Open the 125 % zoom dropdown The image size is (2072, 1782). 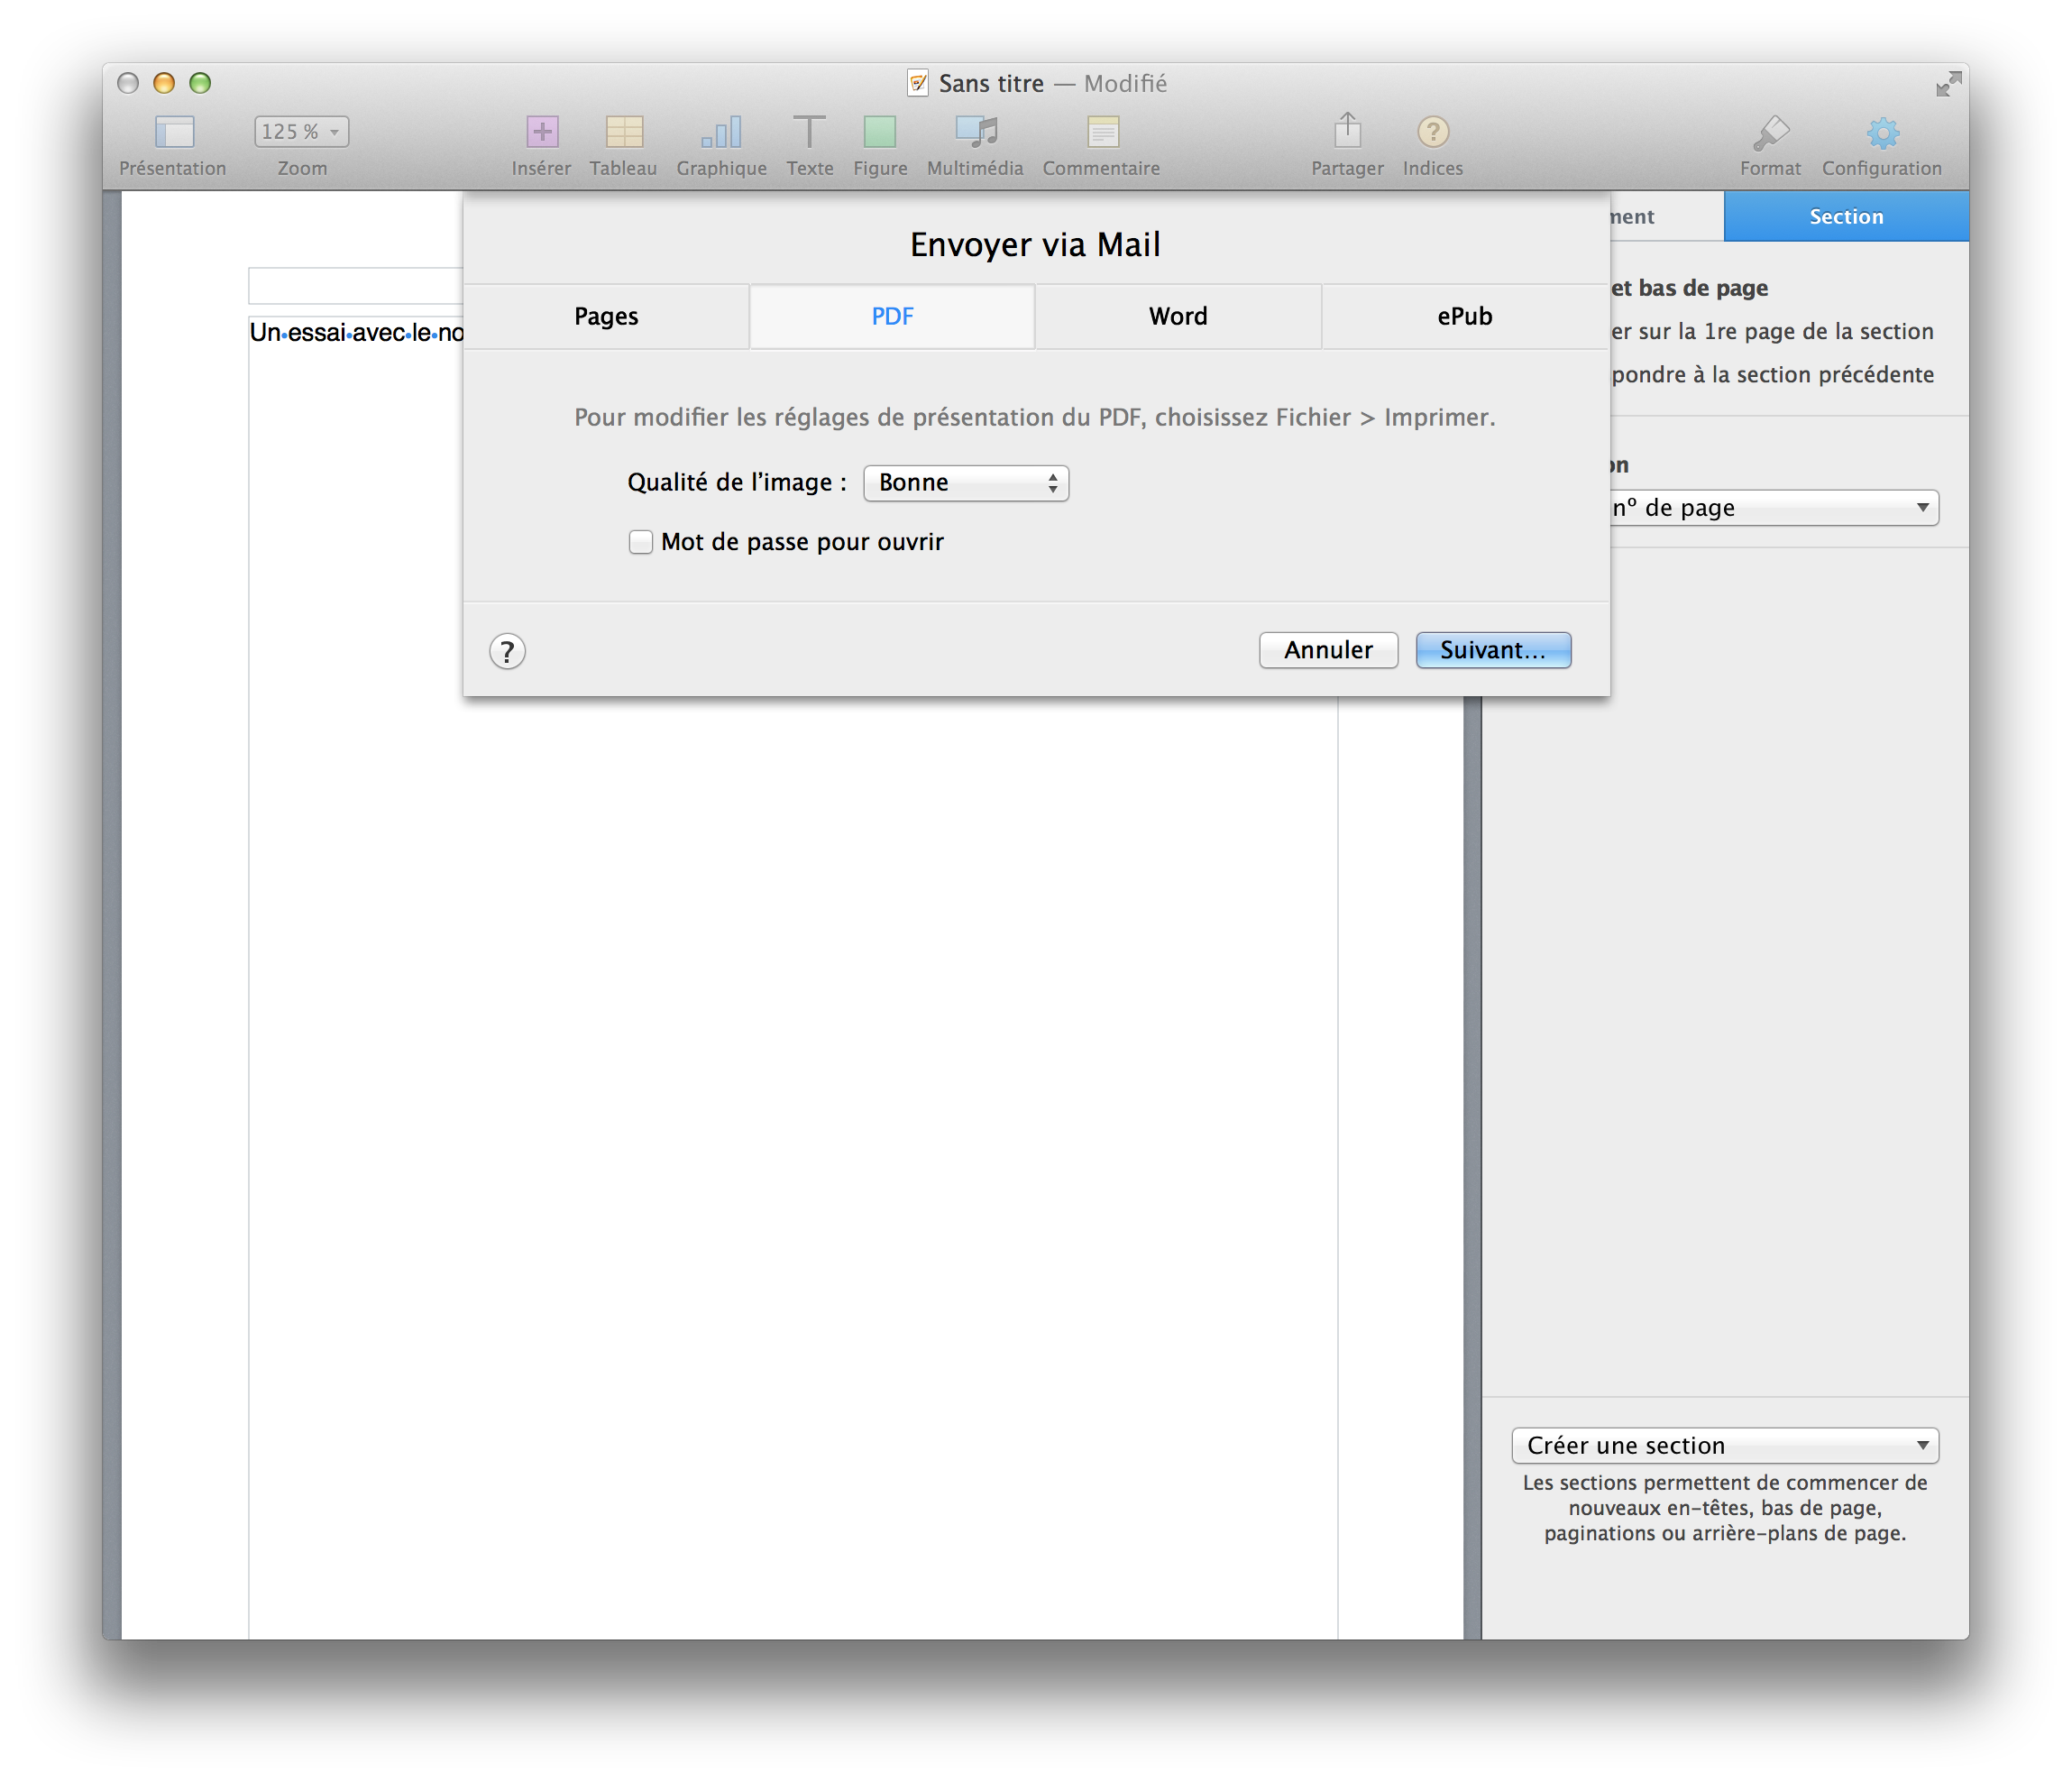tap(301, 132)
